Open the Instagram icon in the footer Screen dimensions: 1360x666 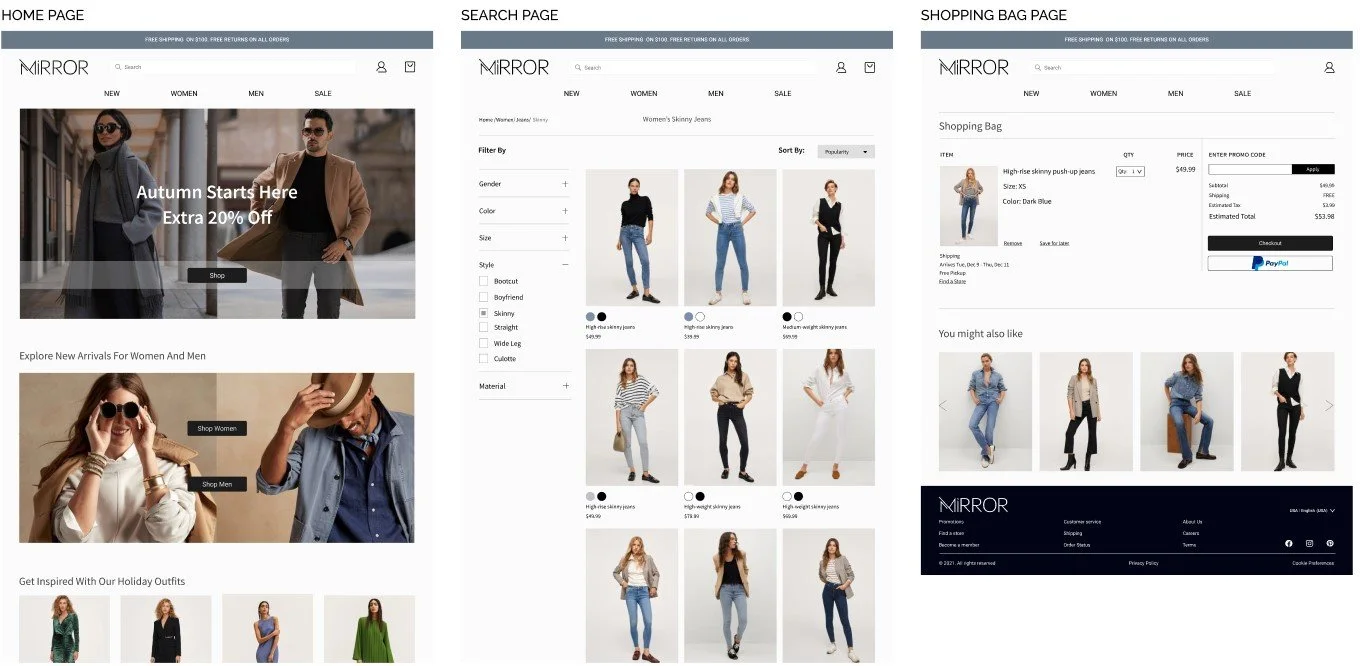[x=1309, y=543]
